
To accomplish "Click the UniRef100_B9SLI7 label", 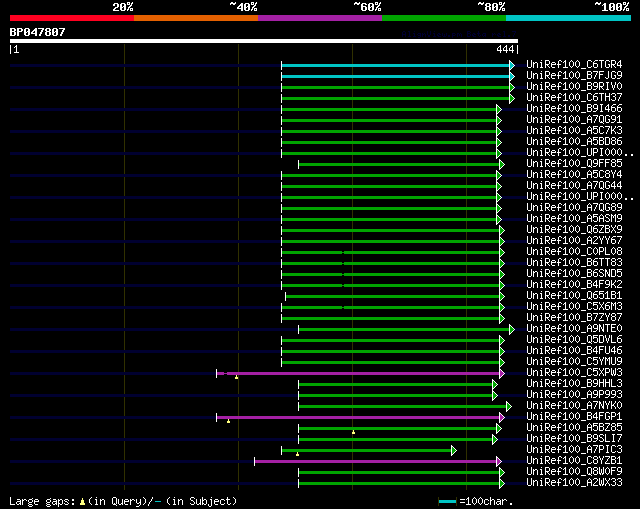I will click(x=574, y=439).
